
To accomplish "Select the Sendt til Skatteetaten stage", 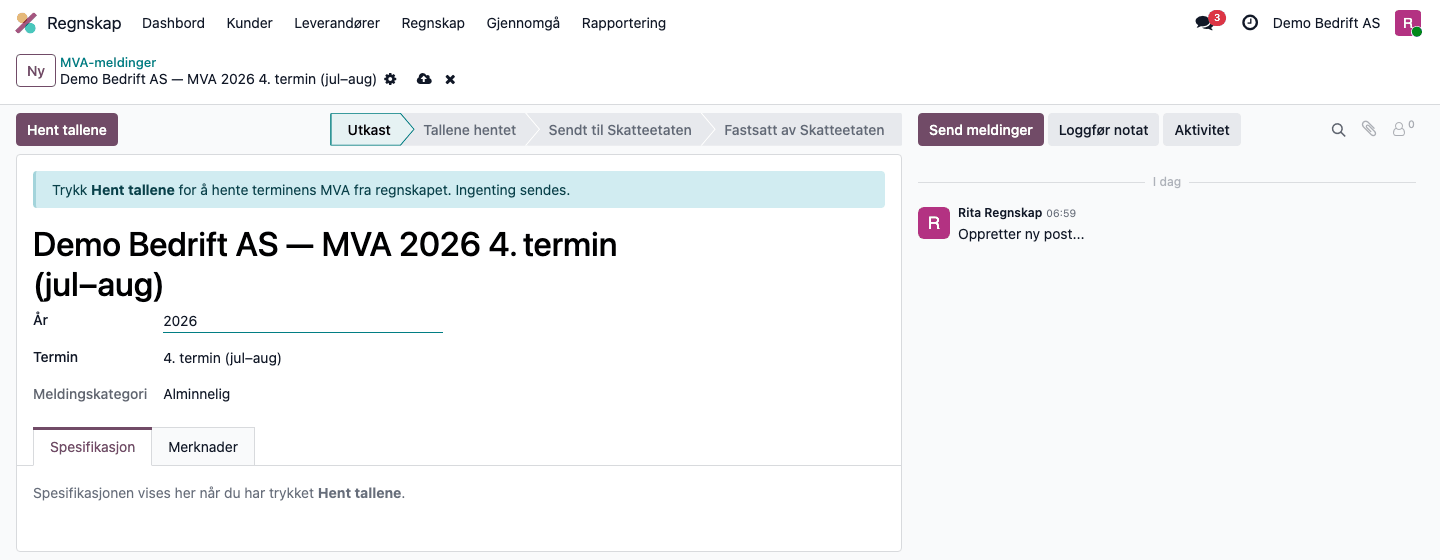I will 620,130.
